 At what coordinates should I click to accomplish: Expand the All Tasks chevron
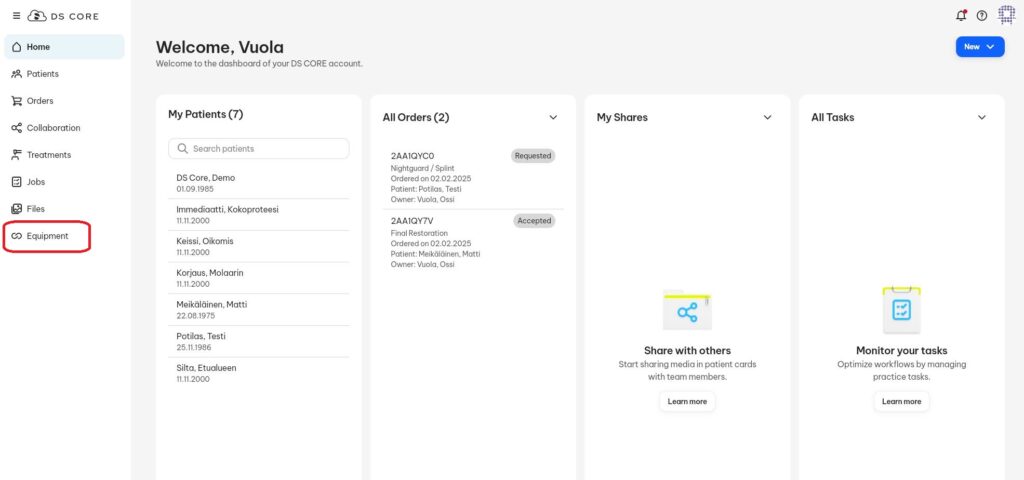[x=981, y=117]
